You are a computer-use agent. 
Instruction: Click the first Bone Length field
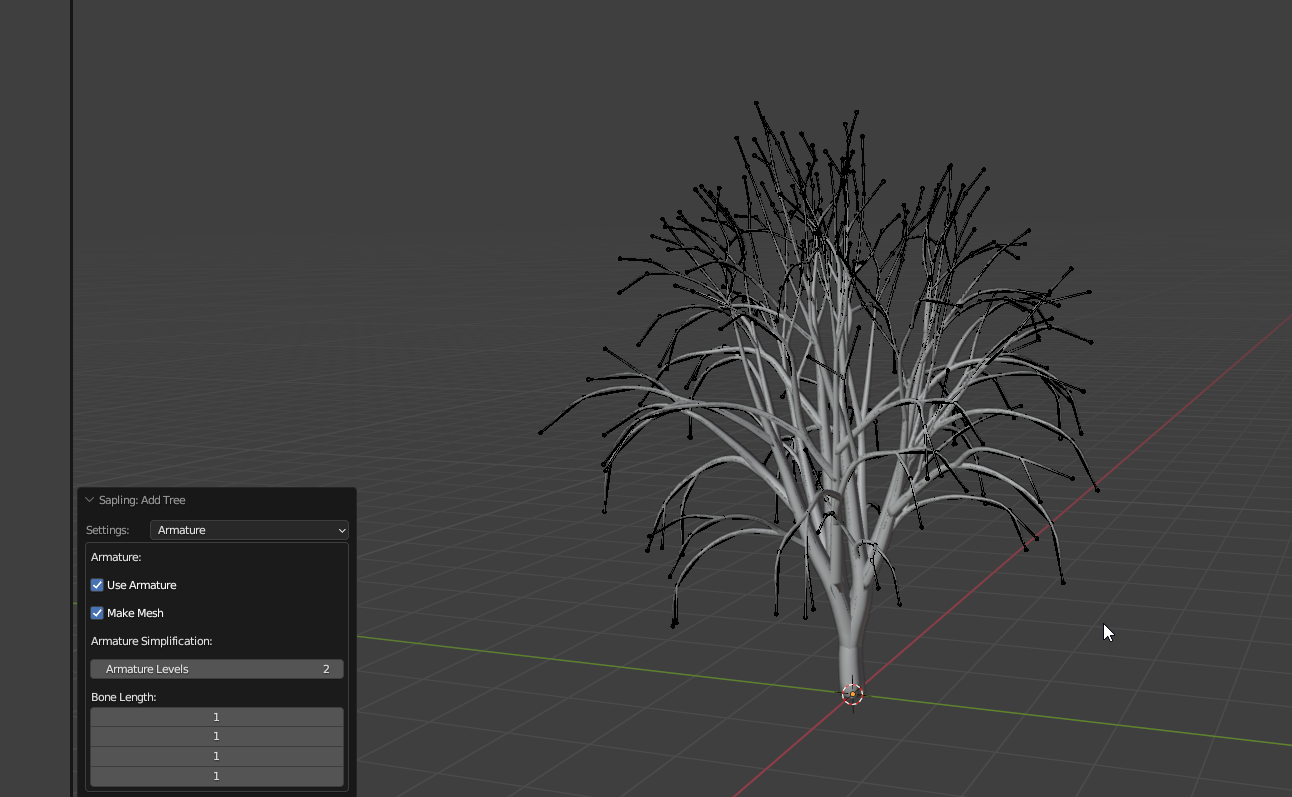pyautogui.click(x=216, y=716)
